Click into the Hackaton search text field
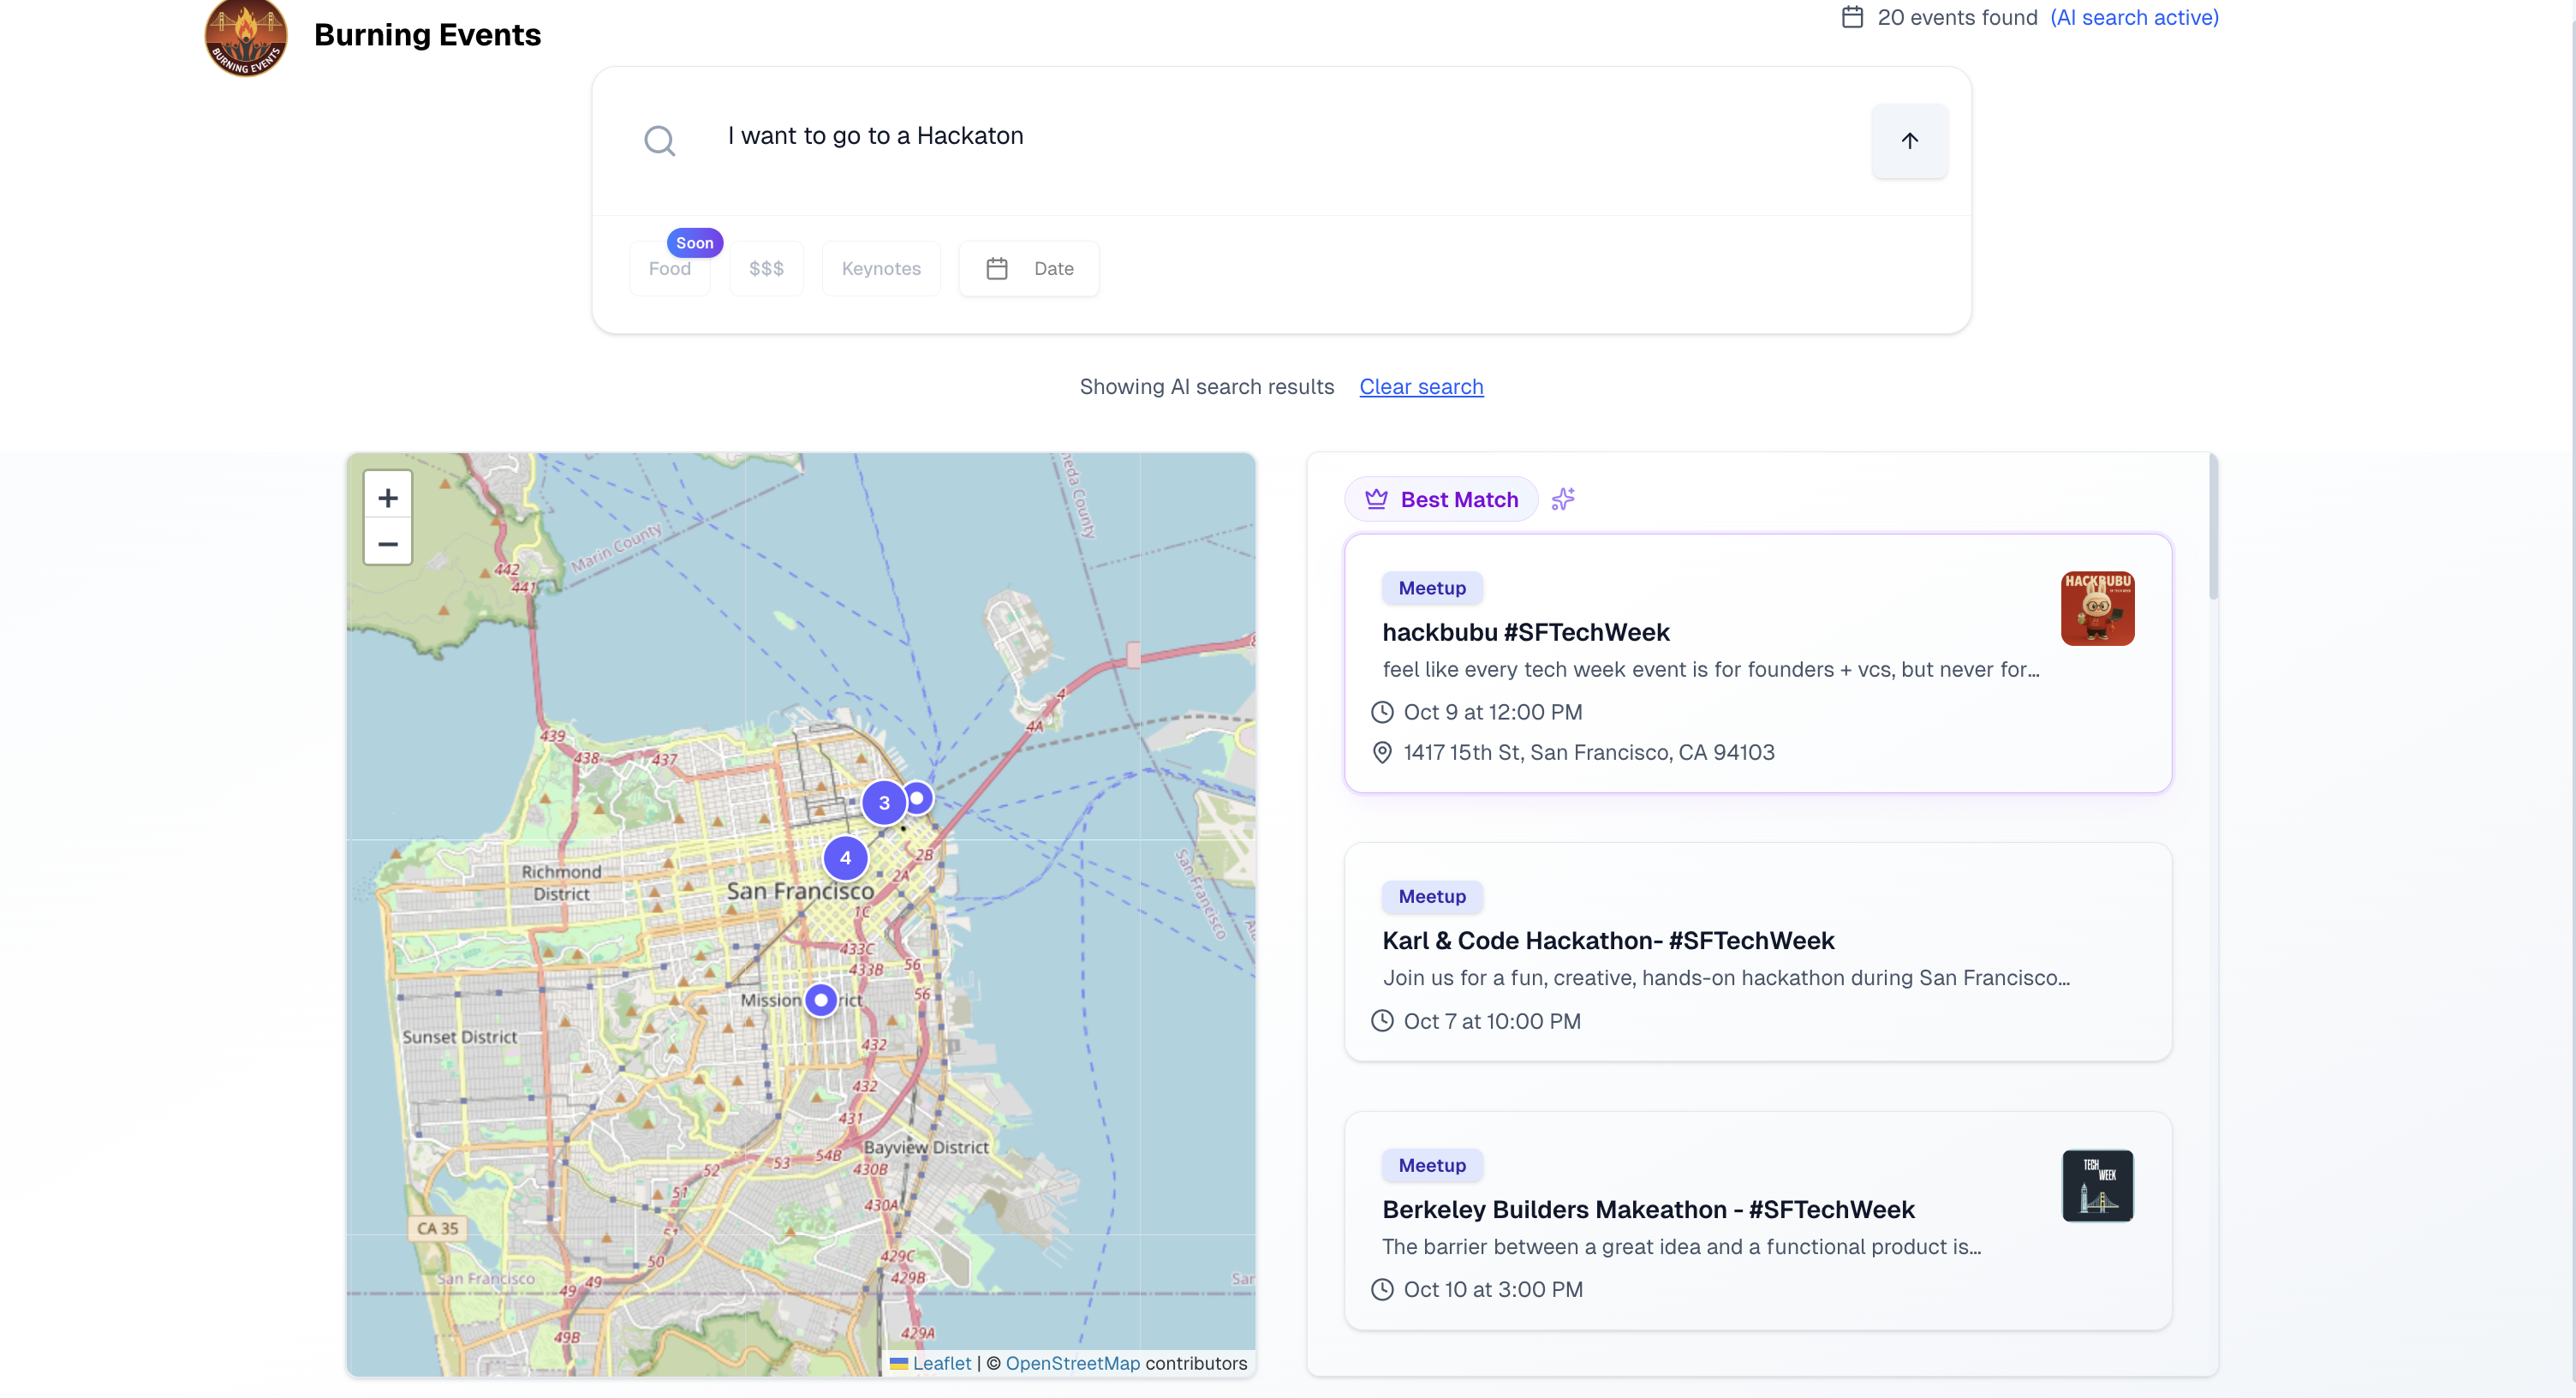 (1200, 136)
